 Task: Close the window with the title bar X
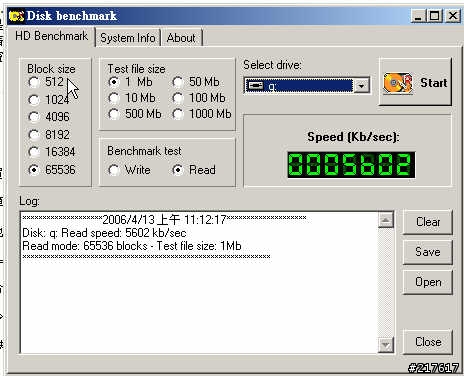pyautogui.click(x=453, y=16)
